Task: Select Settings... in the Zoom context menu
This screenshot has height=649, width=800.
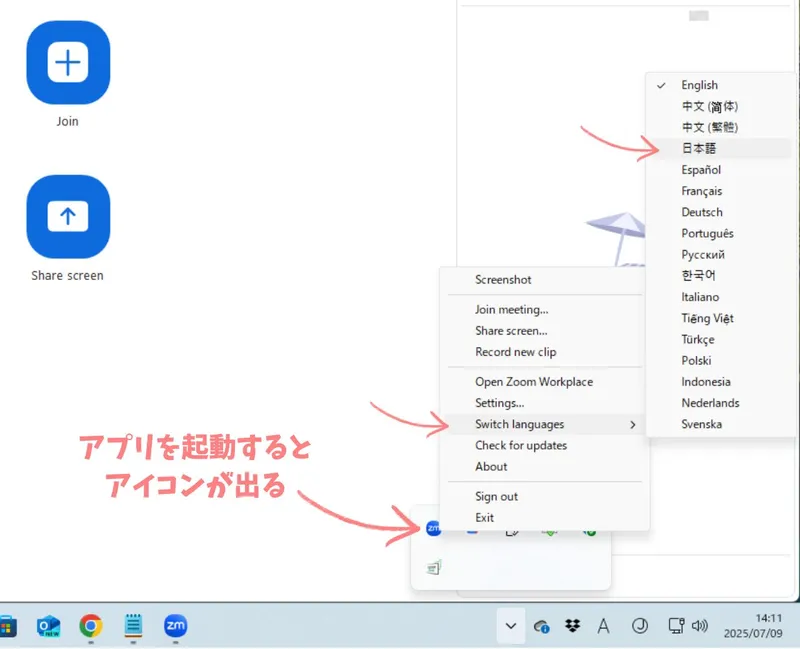Action: coord(499,403)
